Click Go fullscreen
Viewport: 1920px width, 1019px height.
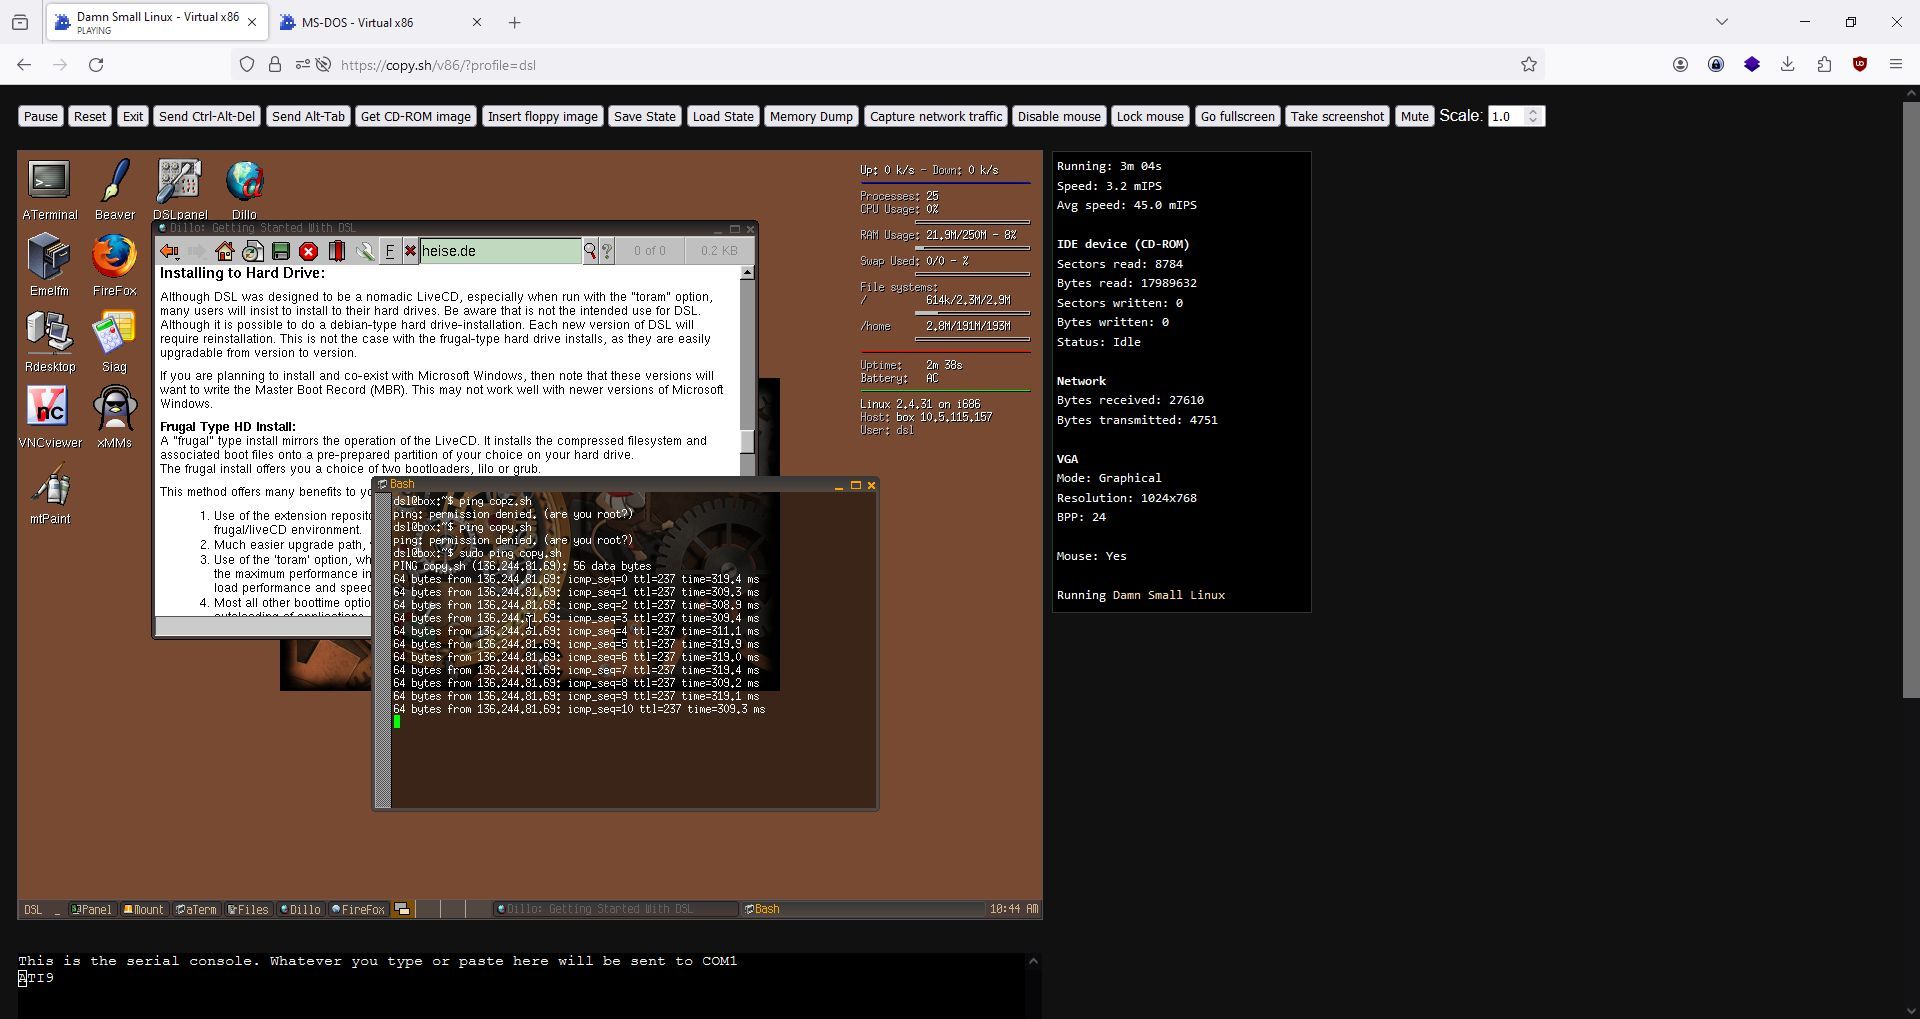1238,117
